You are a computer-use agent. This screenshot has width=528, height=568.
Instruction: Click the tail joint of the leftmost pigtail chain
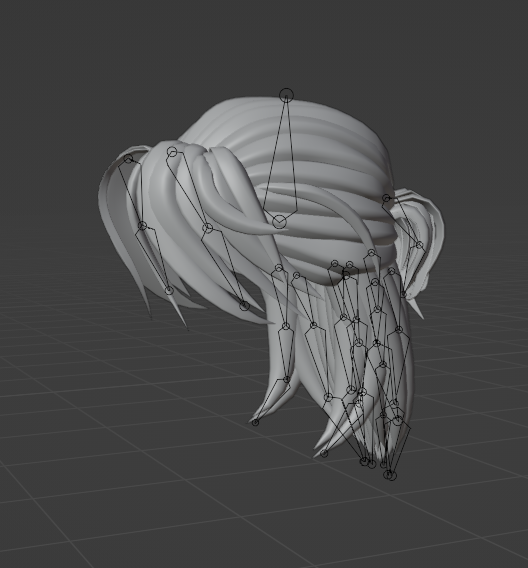(x=169, y=291)
